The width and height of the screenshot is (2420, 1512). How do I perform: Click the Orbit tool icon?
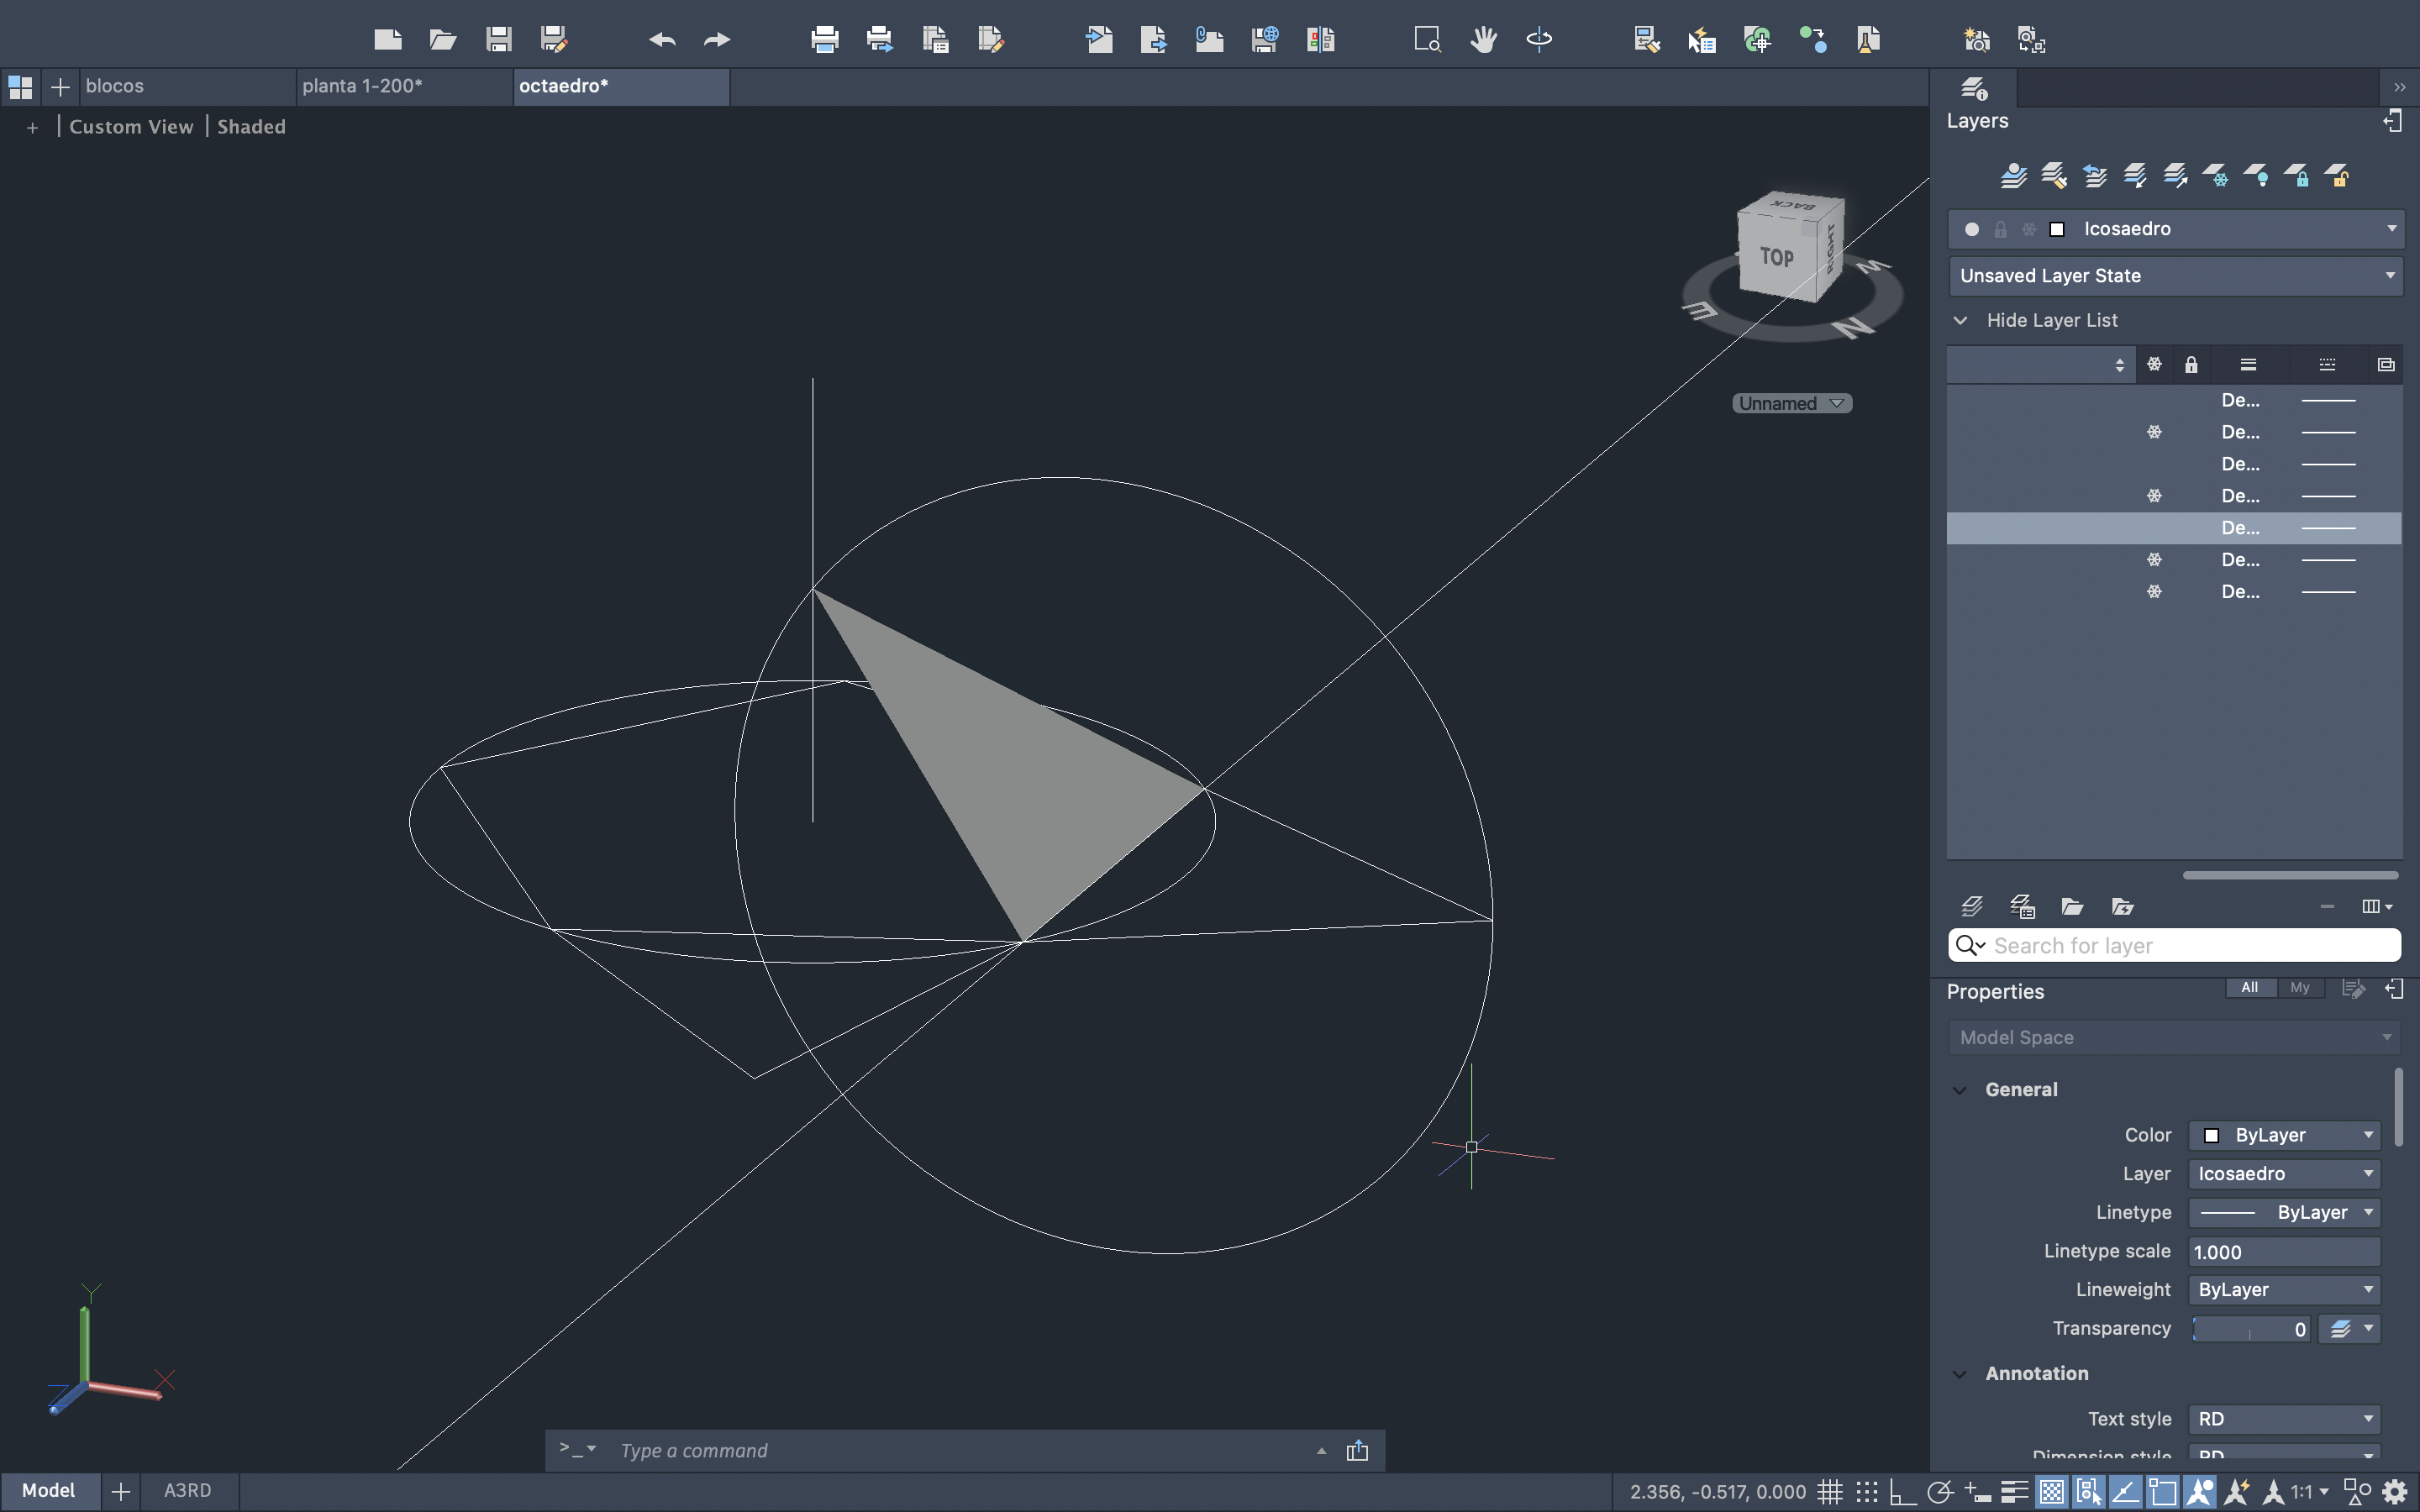tap(1539, 40)
